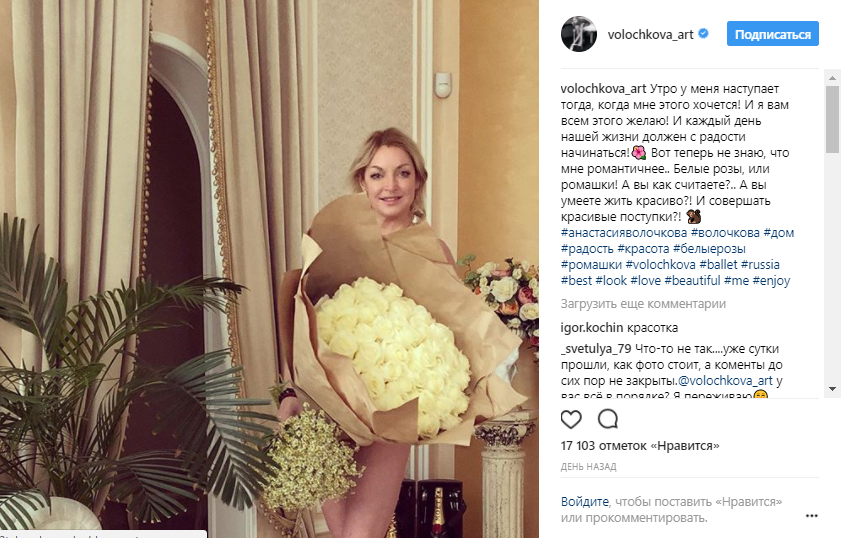The height and width of the screenshot is (538, 841).
Task: Like the post with heart icon
Action: pos(571,419)
